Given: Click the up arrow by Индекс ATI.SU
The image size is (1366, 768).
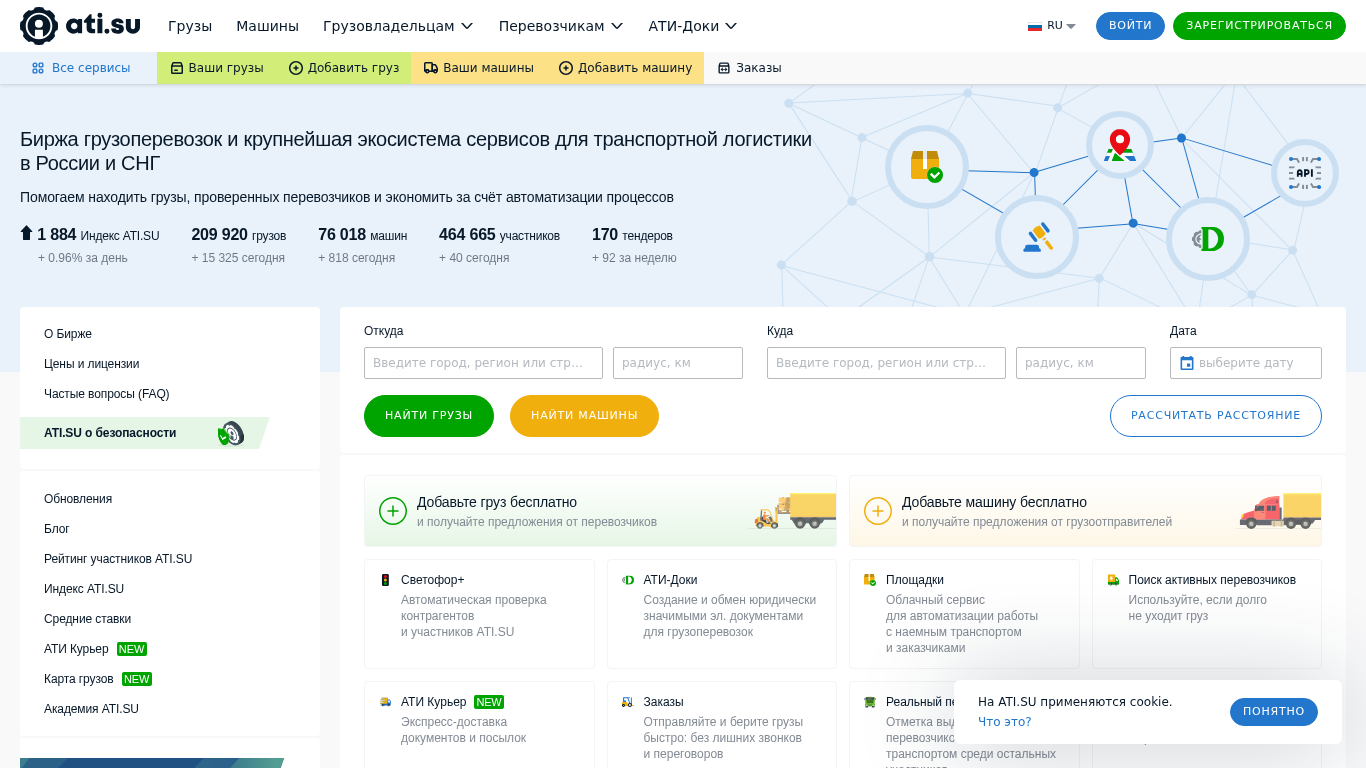Looking at the screenshot, I should 27,233.
